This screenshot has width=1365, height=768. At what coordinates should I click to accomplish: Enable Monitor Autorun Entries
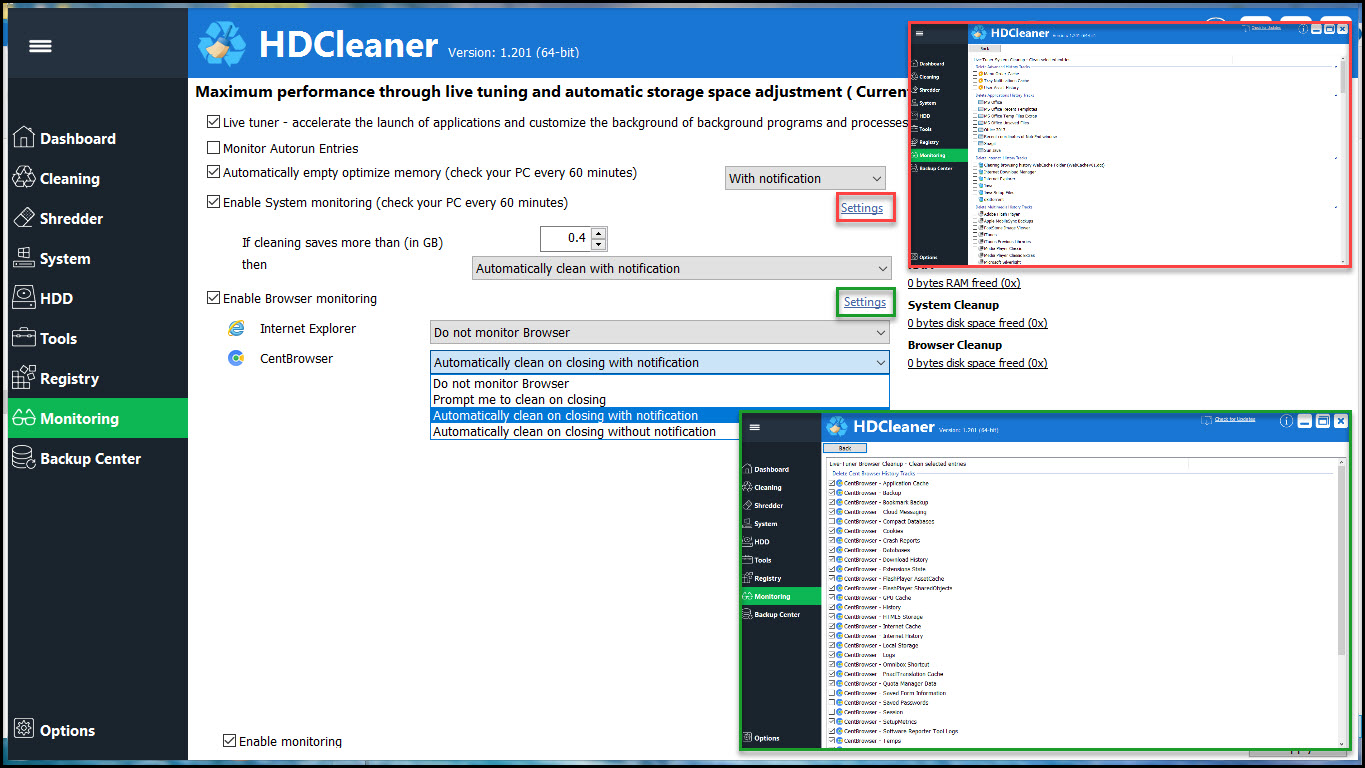[213, 148]
